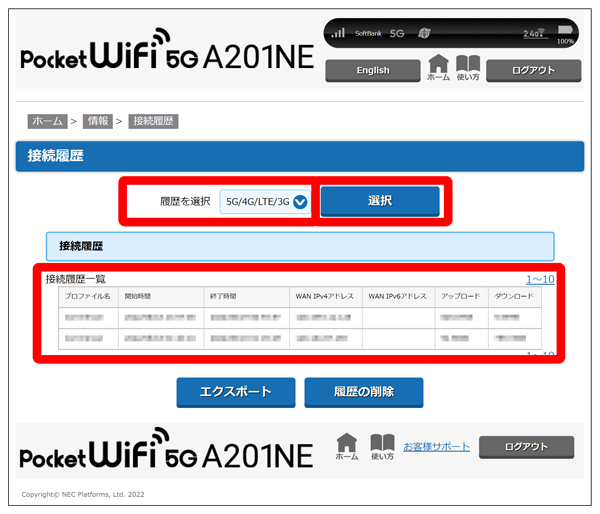This screenshot has width=600, height=514.
Task: Click the 1～10 pagination link above table
Action: 539,280
